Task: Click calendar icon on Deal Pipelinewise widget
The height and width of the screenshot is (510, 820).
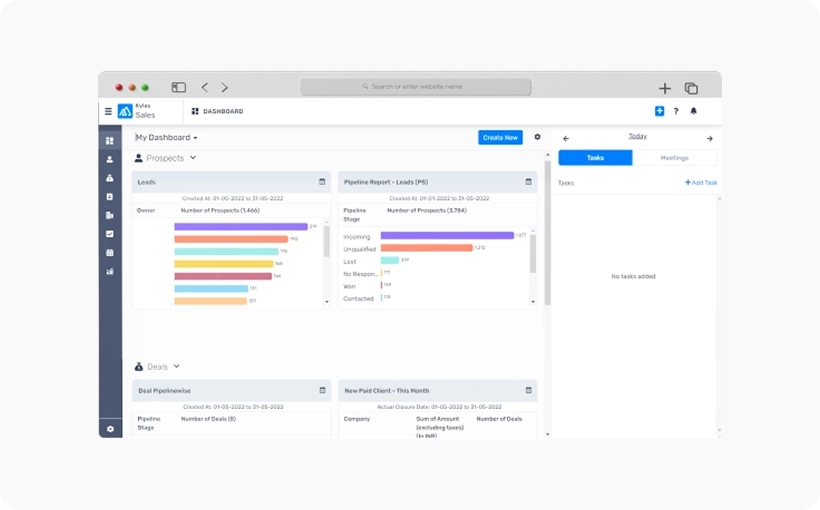Action: click(322, 390)
